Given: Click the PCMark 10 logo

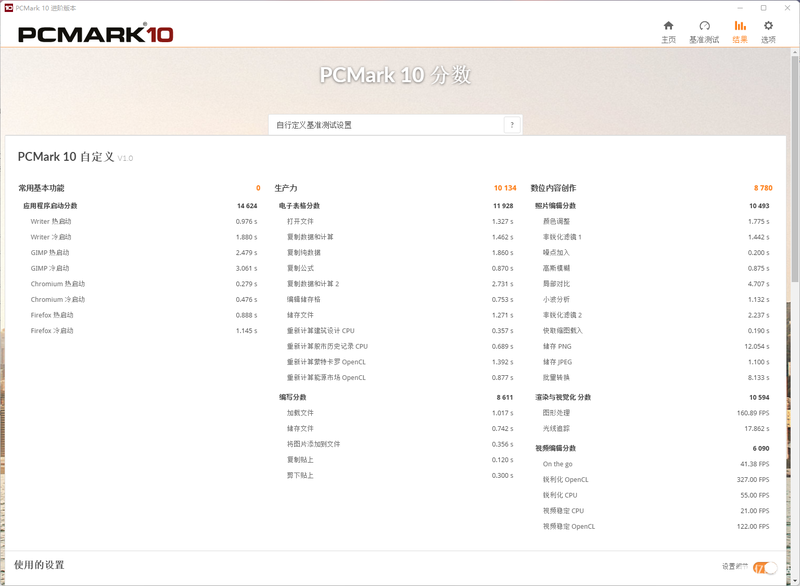Looking at the screenshot, I should pos(95,34).
